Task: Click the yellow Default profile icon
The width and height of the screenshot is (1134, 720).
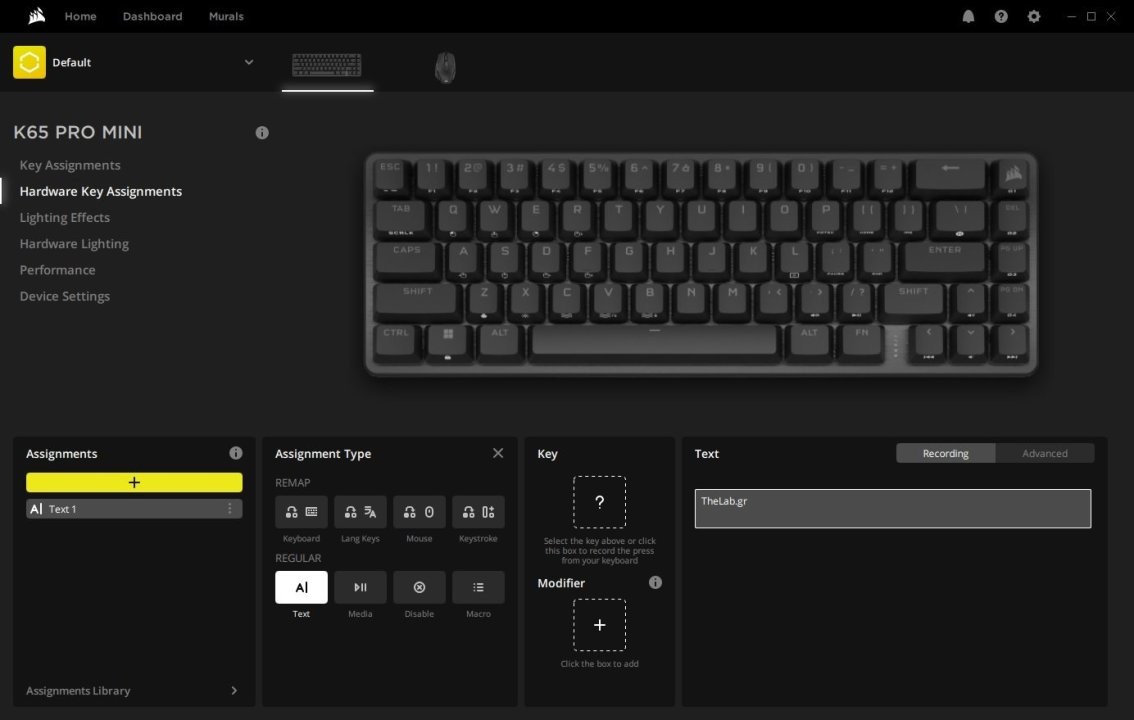Action: coord(29,62)
